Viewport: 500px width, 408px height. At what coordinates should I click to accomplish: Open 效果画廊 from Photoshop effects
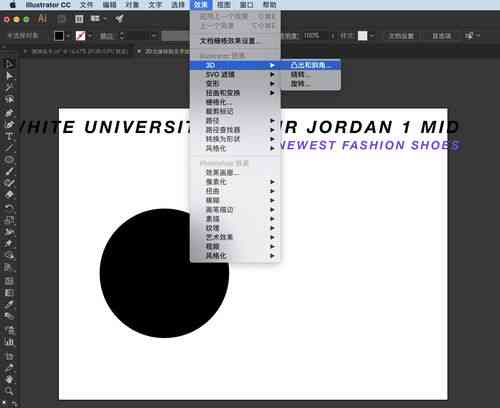coord(235,173)
